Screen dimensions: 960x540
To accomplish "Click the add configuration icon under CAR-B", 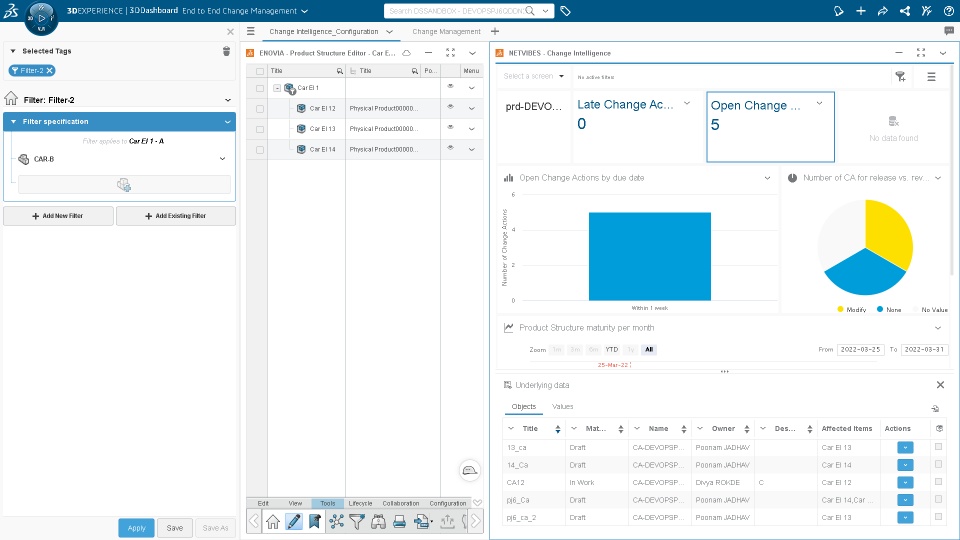I will (x=124, y=185).
